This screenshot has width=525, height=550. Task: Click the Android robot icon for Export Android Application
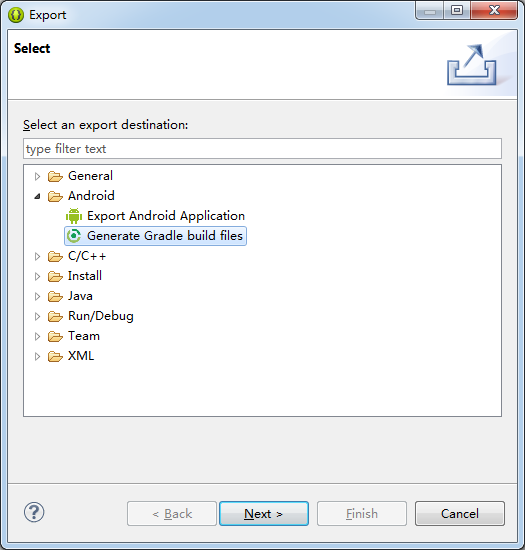tap(74, 216)
